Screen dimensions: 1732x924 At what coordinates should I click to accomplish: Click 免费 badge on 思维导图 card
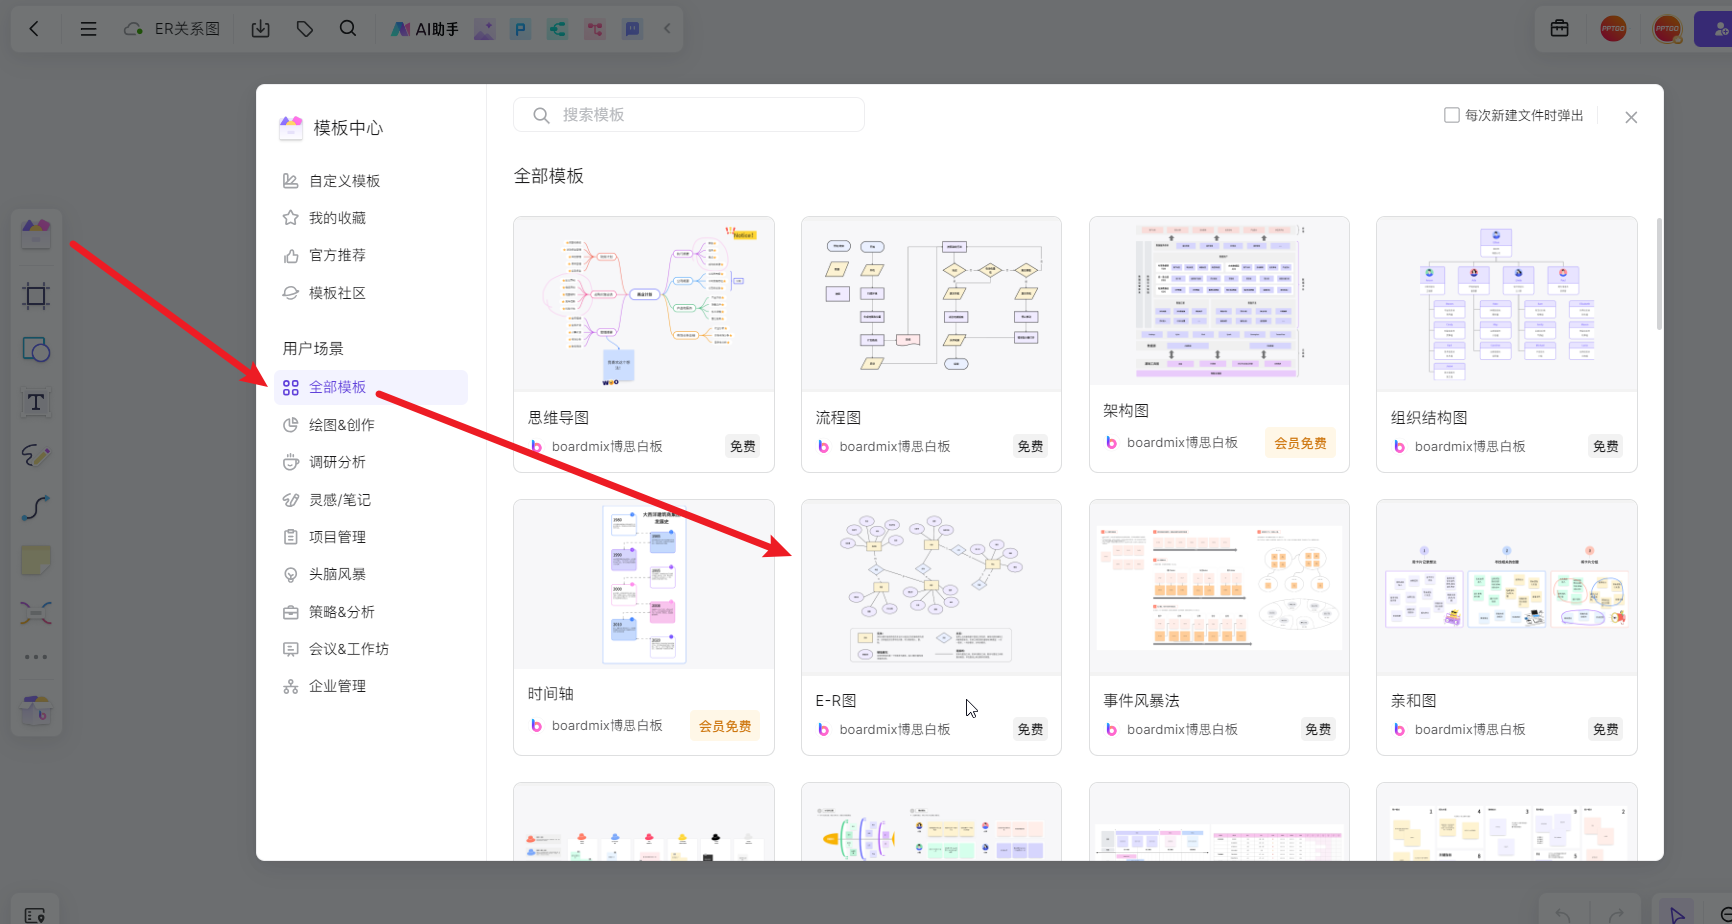[x=743, y=447]
